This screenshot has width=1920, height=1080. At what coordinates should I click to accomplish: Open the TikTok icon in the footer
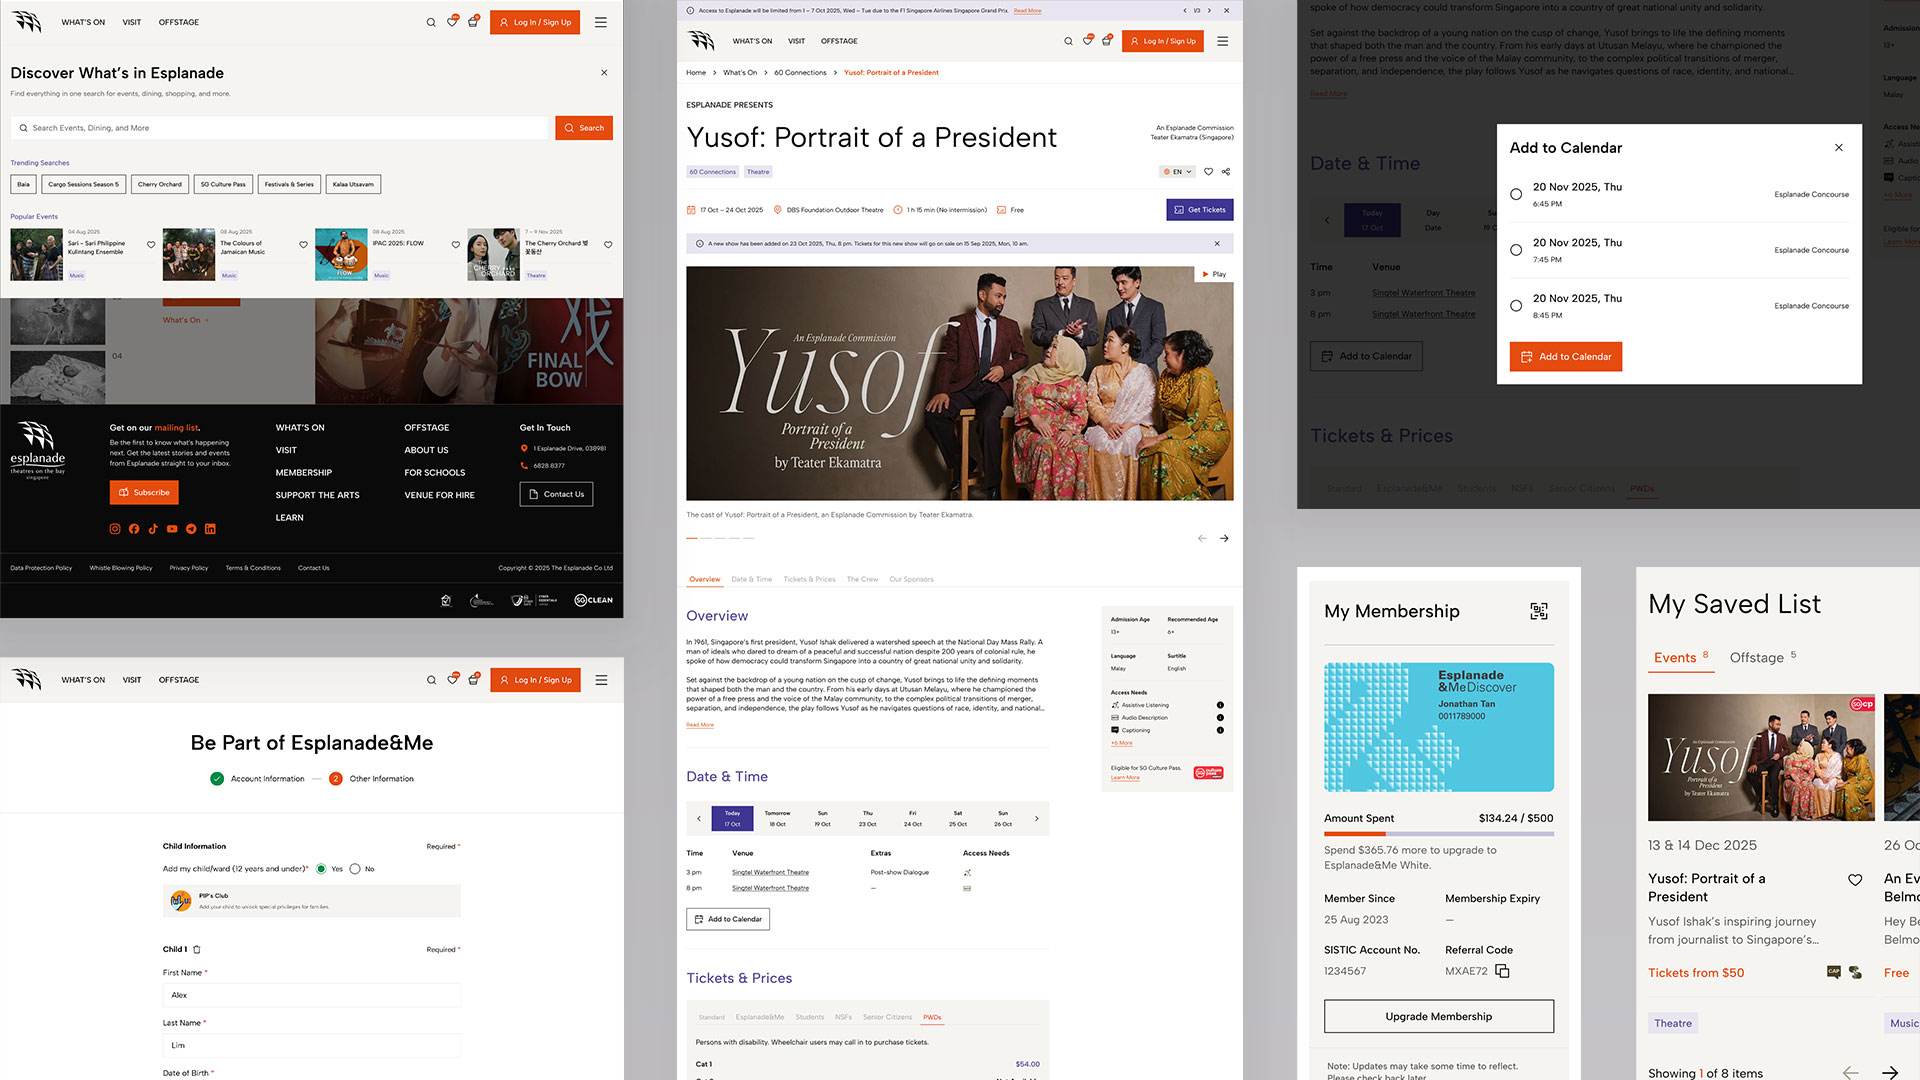click(x=153, y=529)
